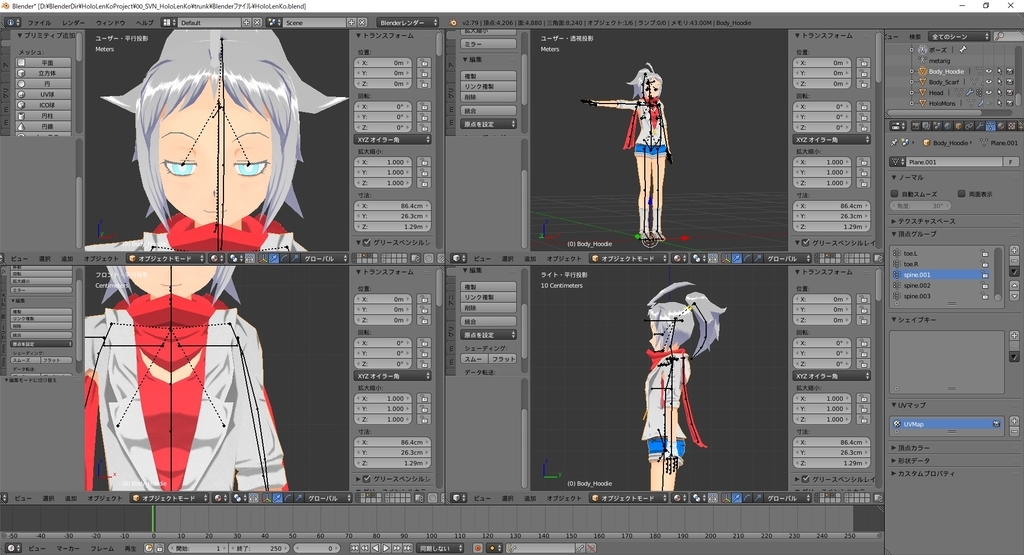Open the timeline フレーム menu
The height and width of the screenshot is (555, 1024).
coord(102,548)
